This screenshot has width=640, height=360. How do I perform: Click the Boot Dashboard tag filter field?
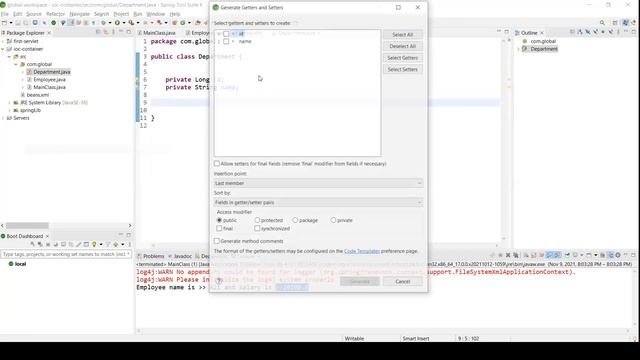(66, 254)
